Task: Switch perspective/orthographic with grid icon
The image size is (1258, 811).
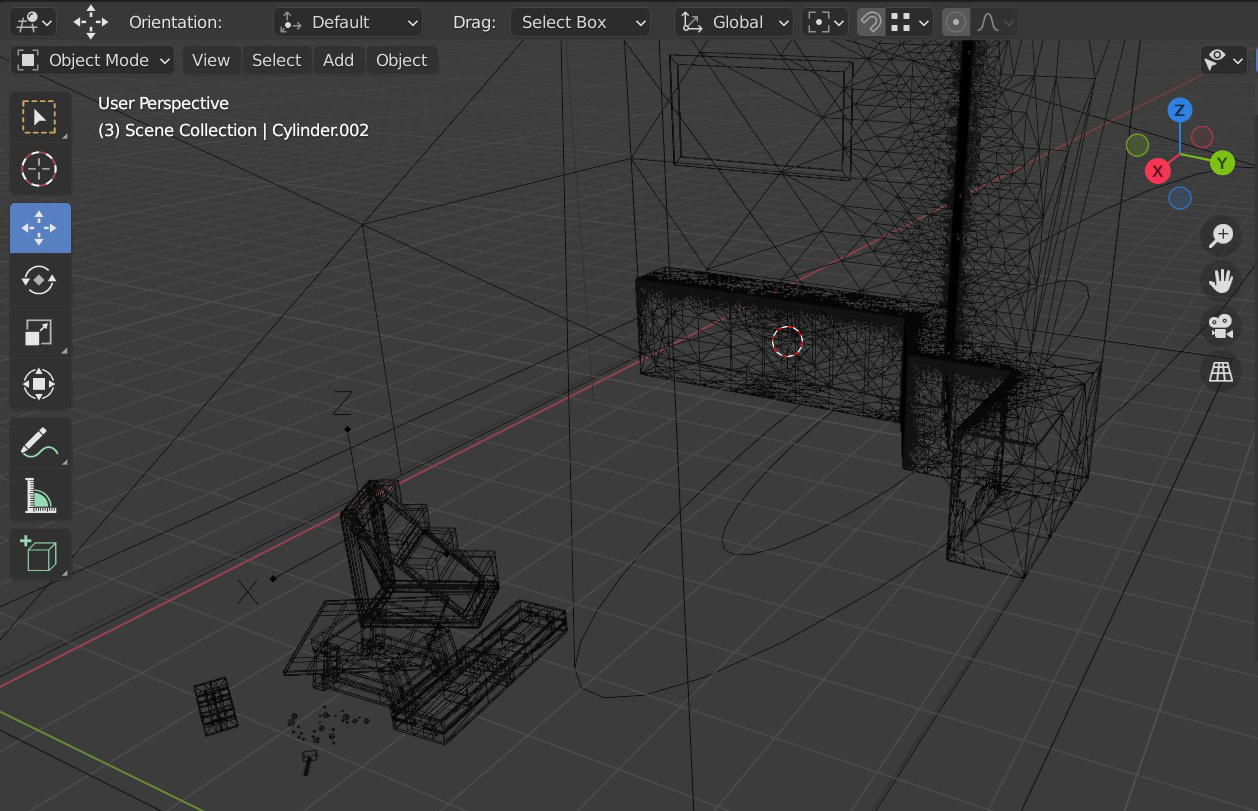Action: 1221,372
